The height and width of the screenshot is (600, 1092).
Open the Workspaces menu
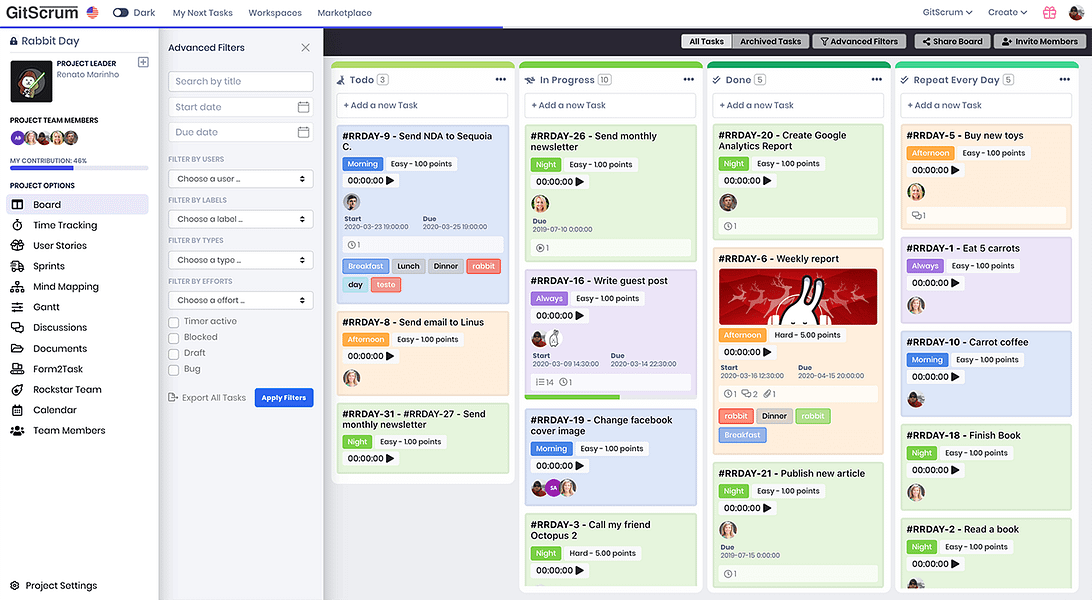coord(274,13)
